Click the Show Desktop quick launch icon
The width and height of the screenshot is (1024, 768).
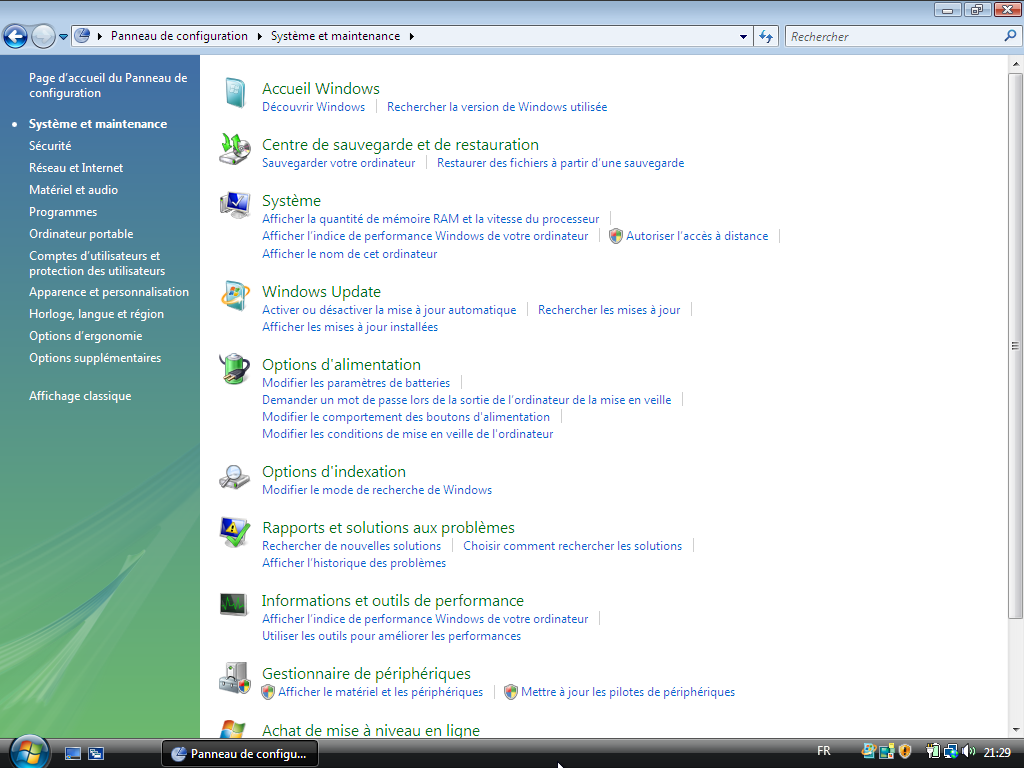[x=72, y=754]
